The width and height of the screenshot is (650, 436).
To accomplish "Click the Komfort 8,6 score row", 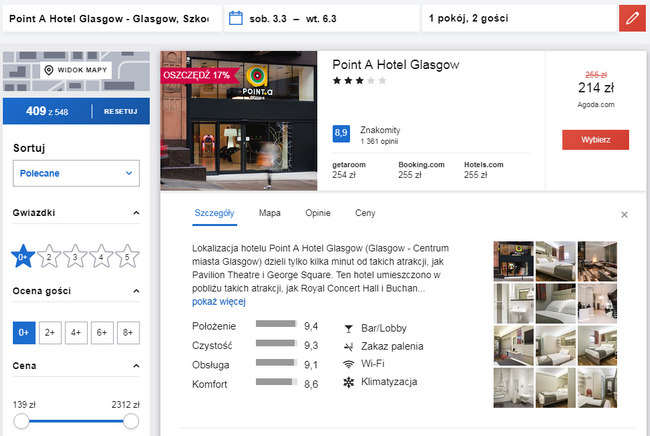I will tap(255, 384).
